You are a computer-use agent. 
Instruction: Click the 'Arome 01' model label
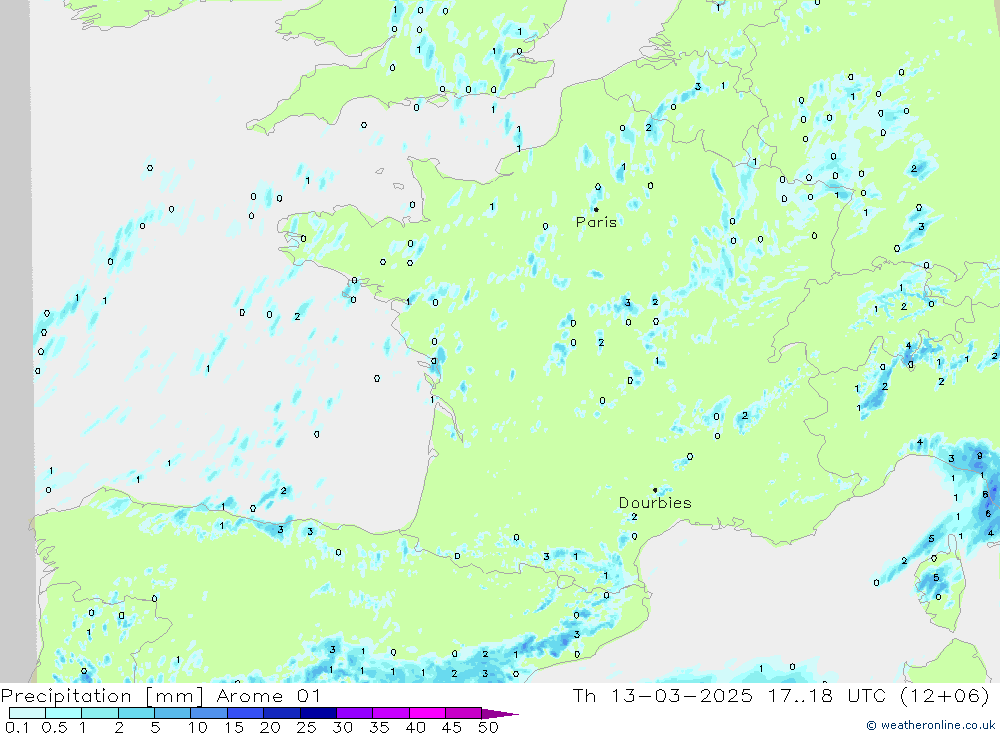[268, 695]
